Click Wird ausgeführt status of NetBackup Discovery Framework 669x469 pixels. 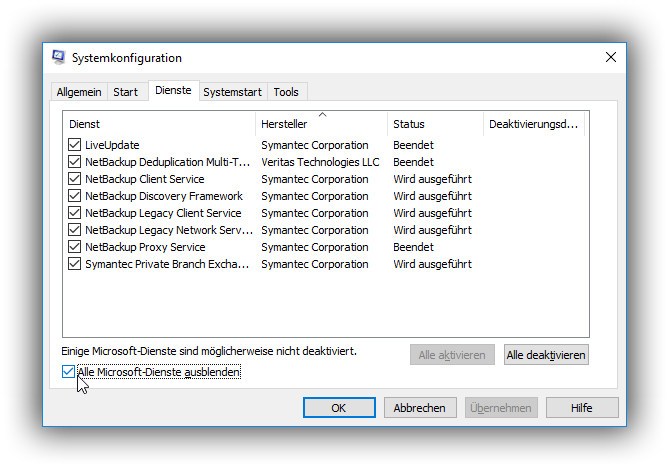[432, 196]
